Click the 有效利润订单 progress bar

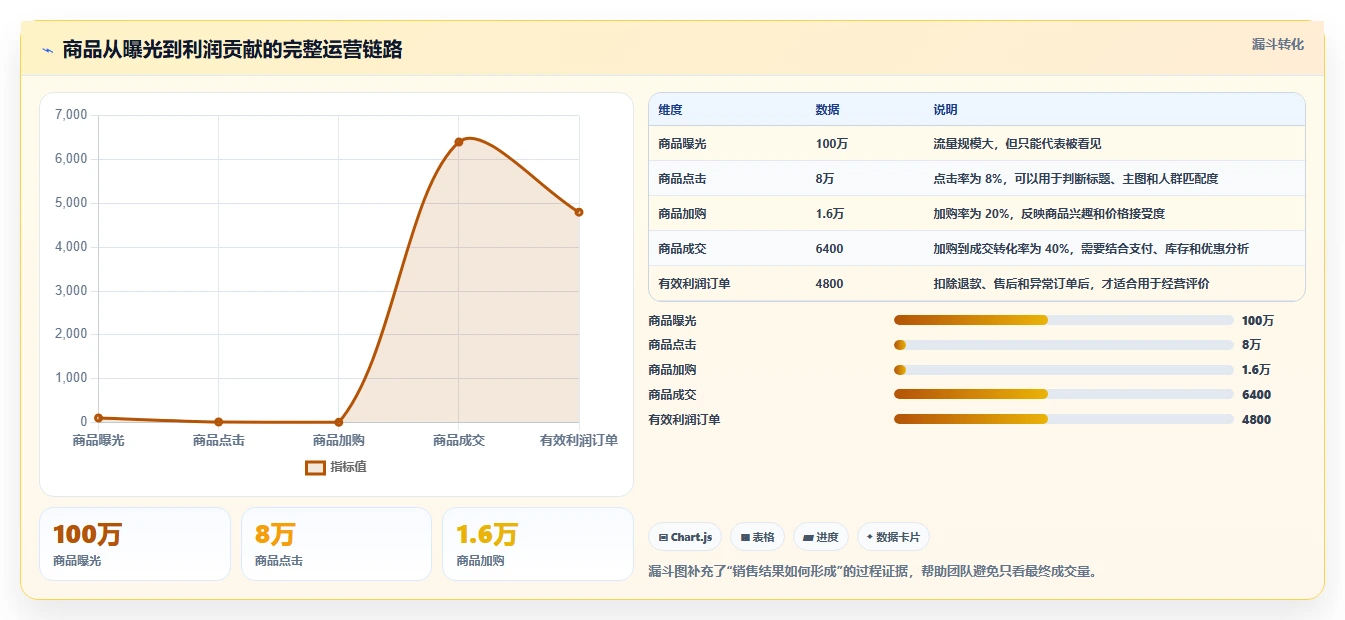click(x=1063, y=419)
